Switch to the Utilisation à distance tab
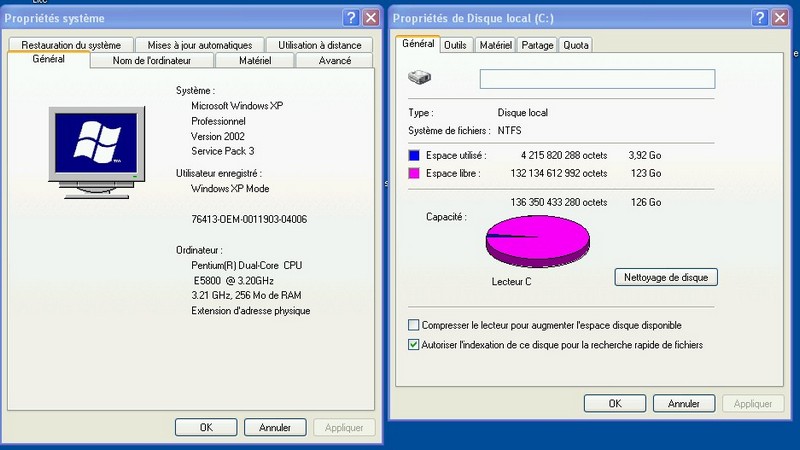The width and height of the screenshot is (800, 450). point(319,45)
